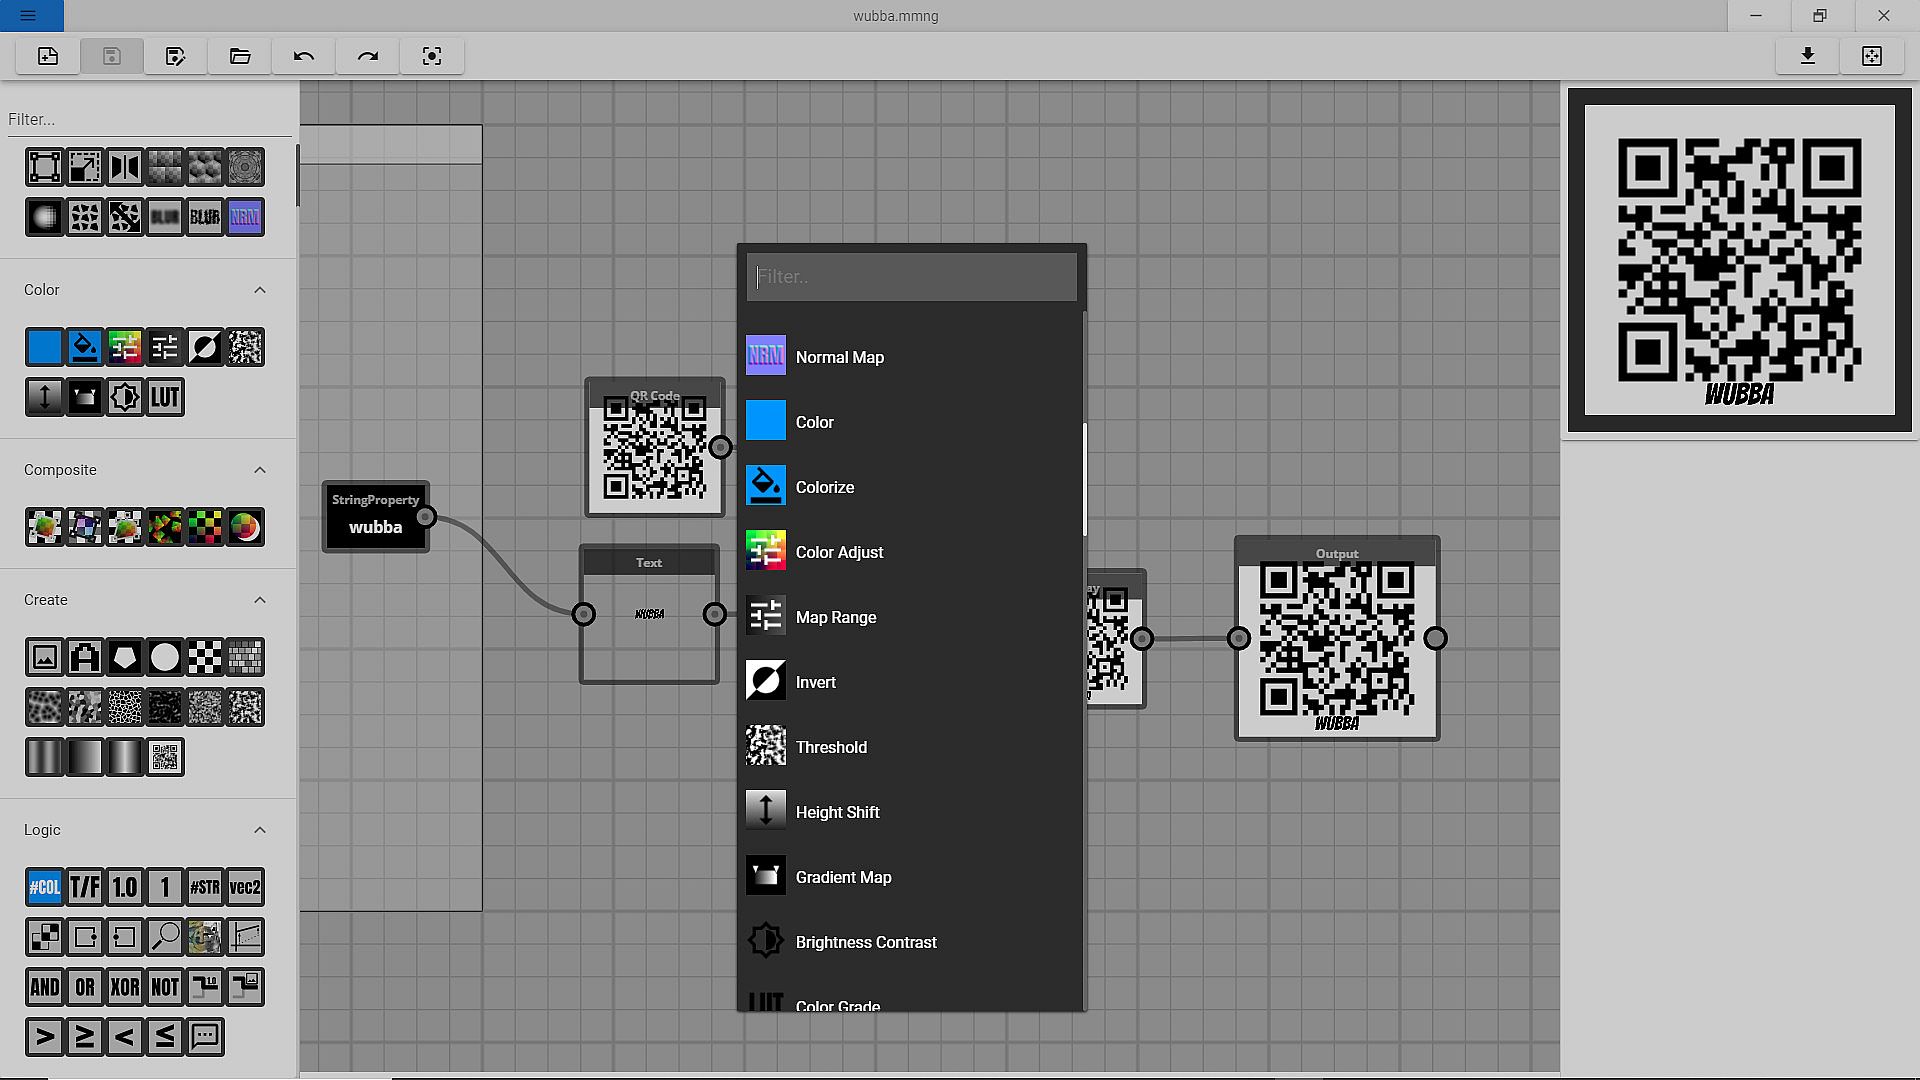The image size is (1920, 1080).
Task: Click the T/F boolean node icon
Action: click(85, 887)
